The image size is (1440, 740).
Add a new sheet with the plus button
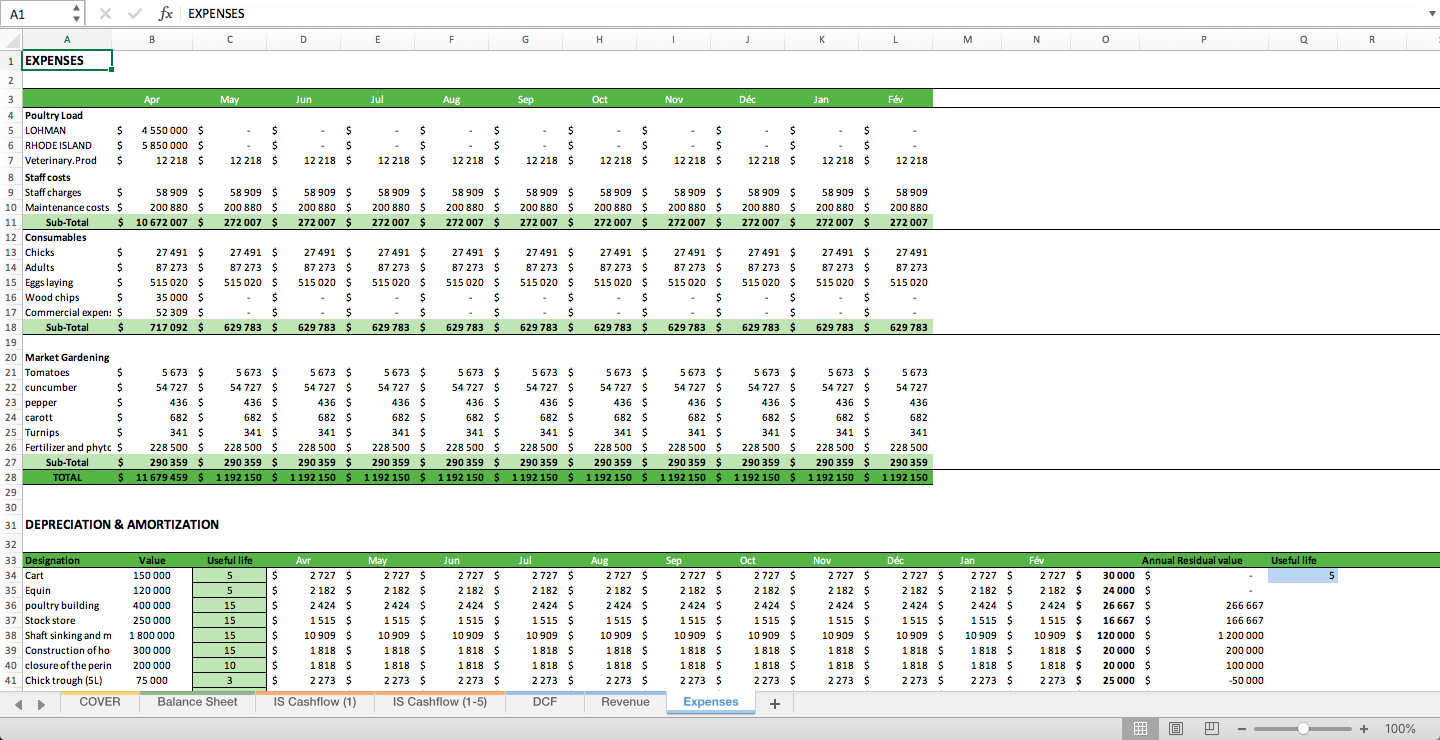coord(774,703)
